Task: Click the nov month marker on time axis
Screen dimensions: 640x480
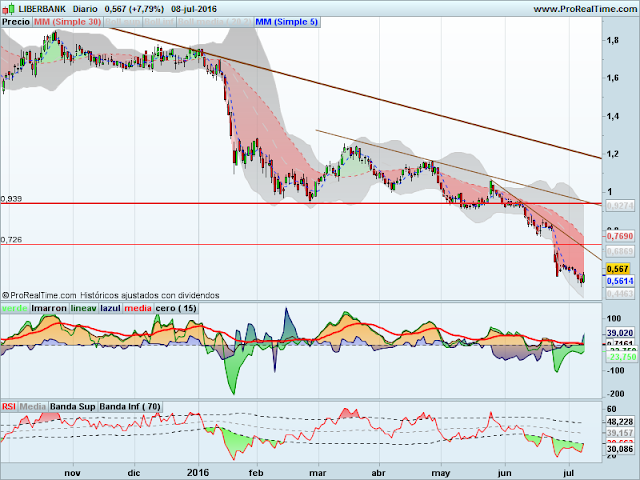Action: [73, 473]
